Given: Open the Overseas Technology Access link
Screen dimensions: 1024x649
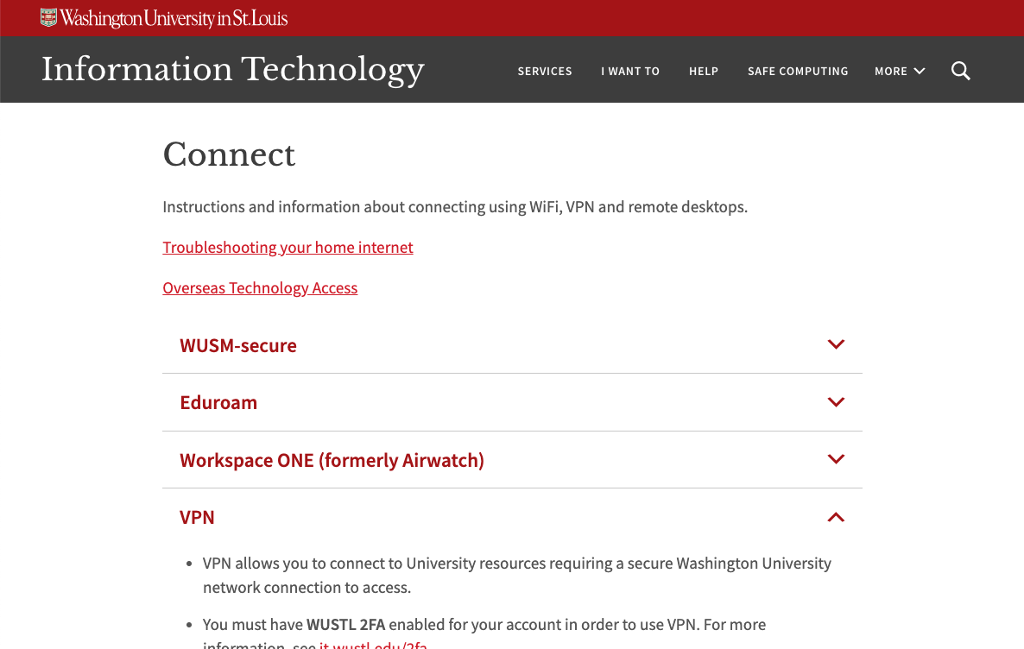Looking at the screenshot, I should (260, 288).
